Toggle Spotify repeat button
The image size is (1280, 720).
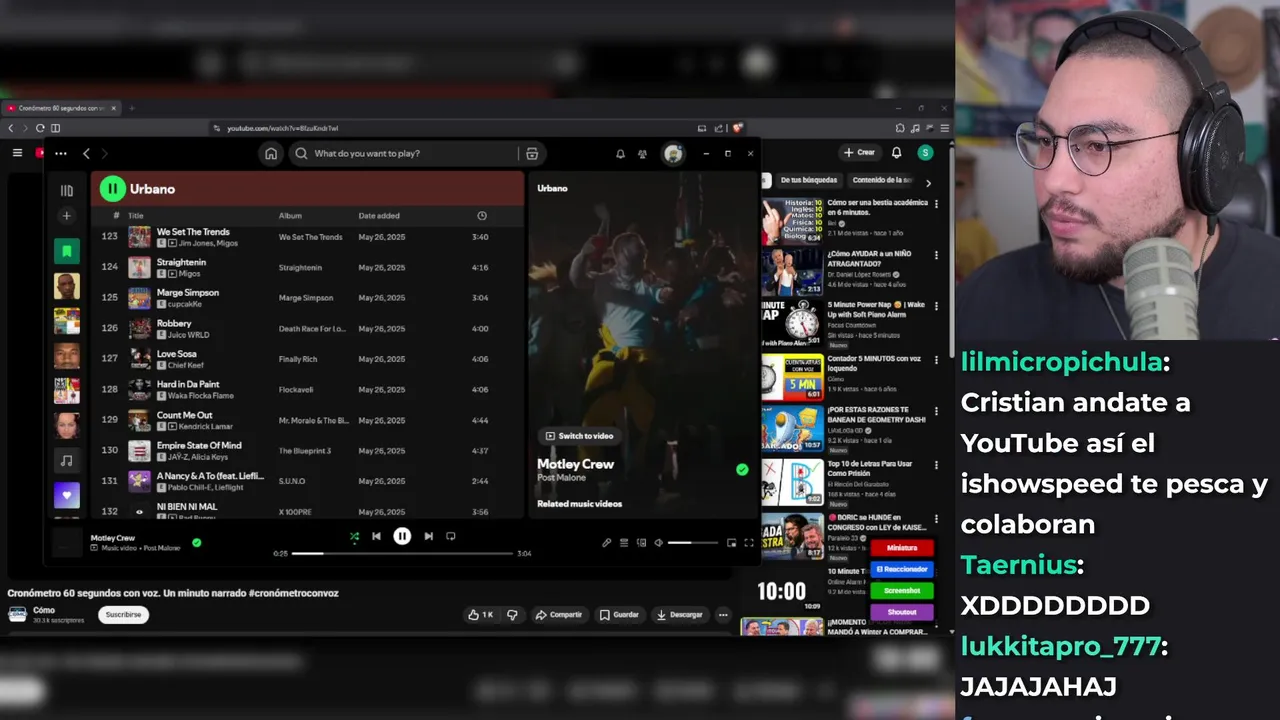click(x=451, y=536)
